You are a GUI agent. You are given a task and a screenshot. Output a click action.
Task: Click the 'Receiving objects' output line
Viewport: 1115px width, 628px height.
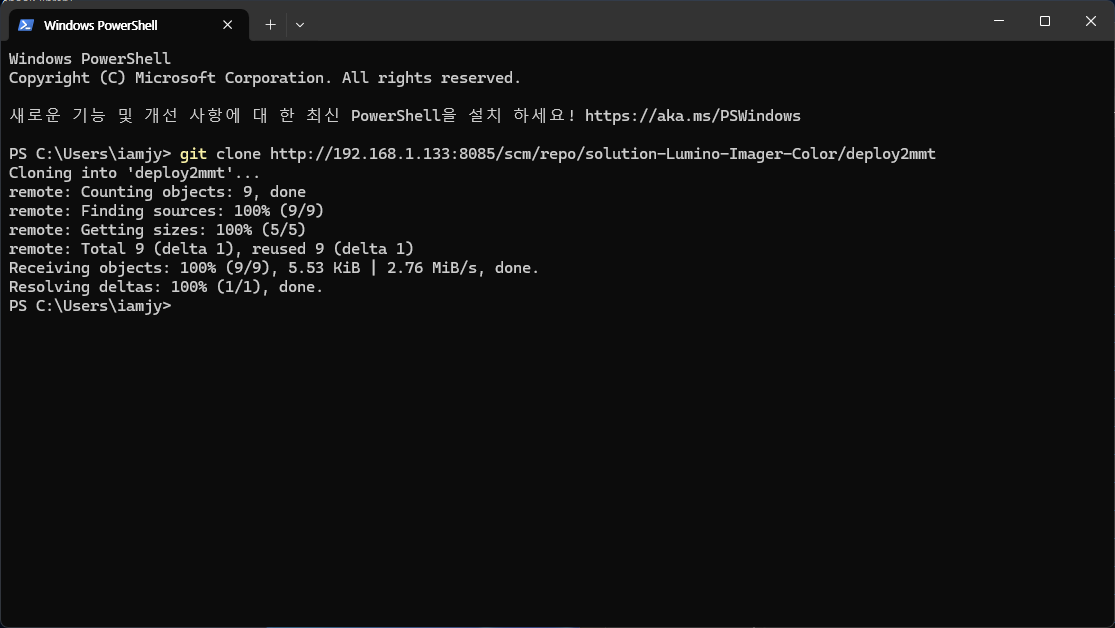[x=273, y=268]
